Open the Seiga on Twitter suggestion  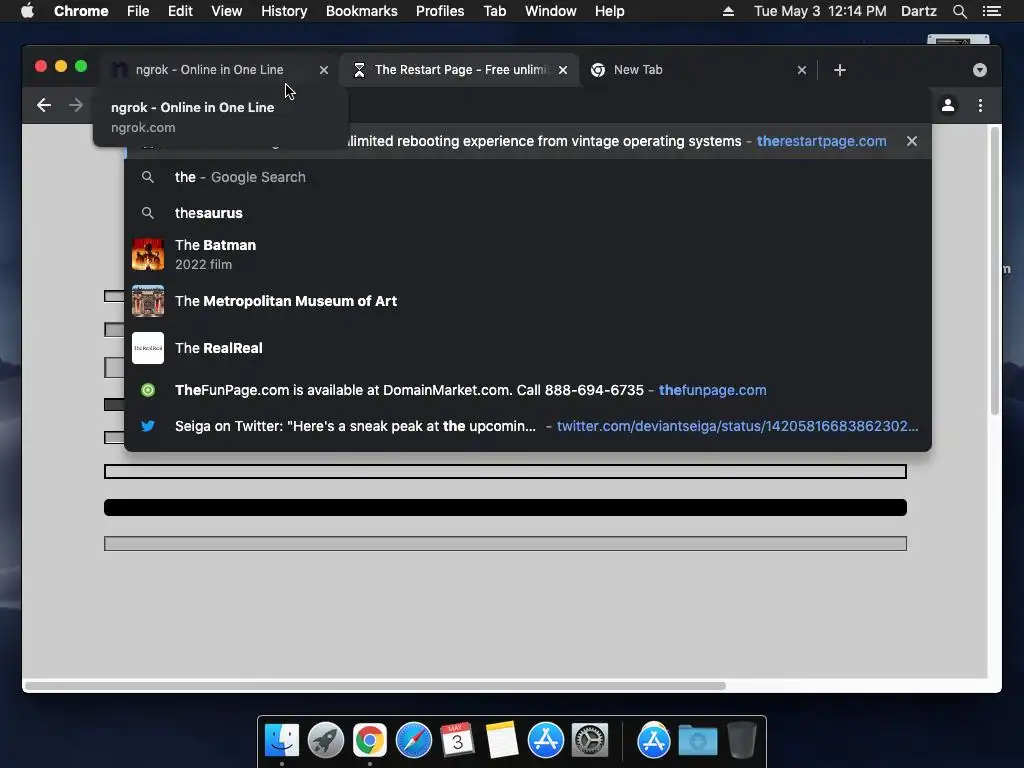coord(528,426)
